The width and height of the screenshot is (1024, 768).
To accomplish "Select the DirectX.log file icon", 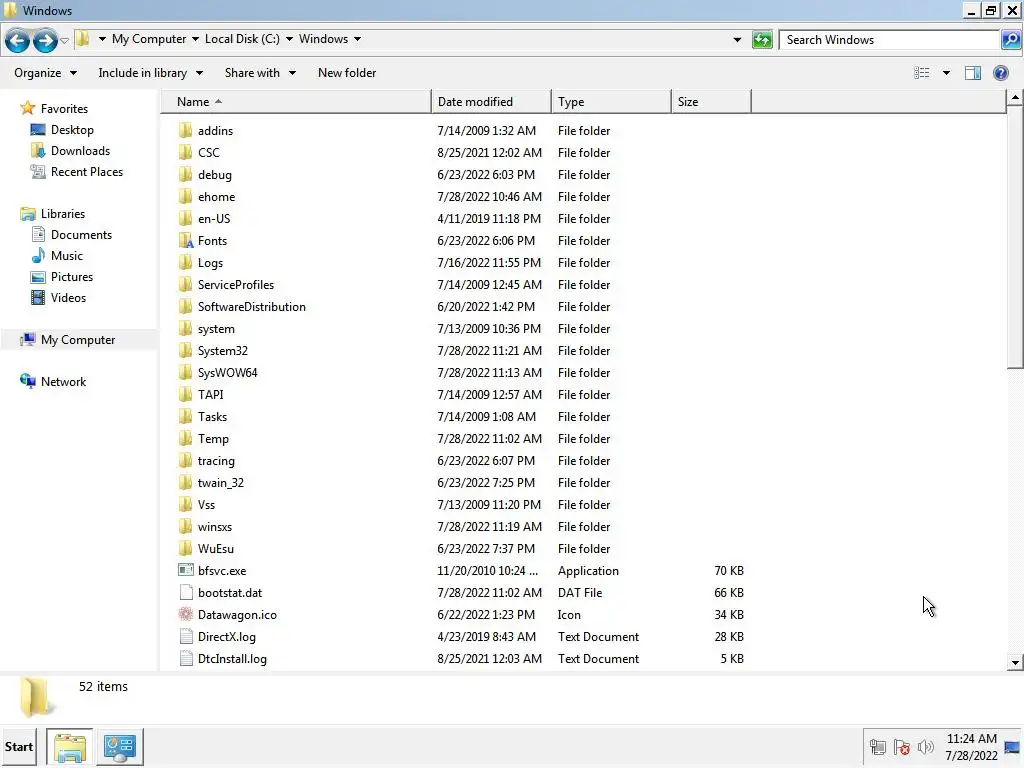I will [185, 637].
